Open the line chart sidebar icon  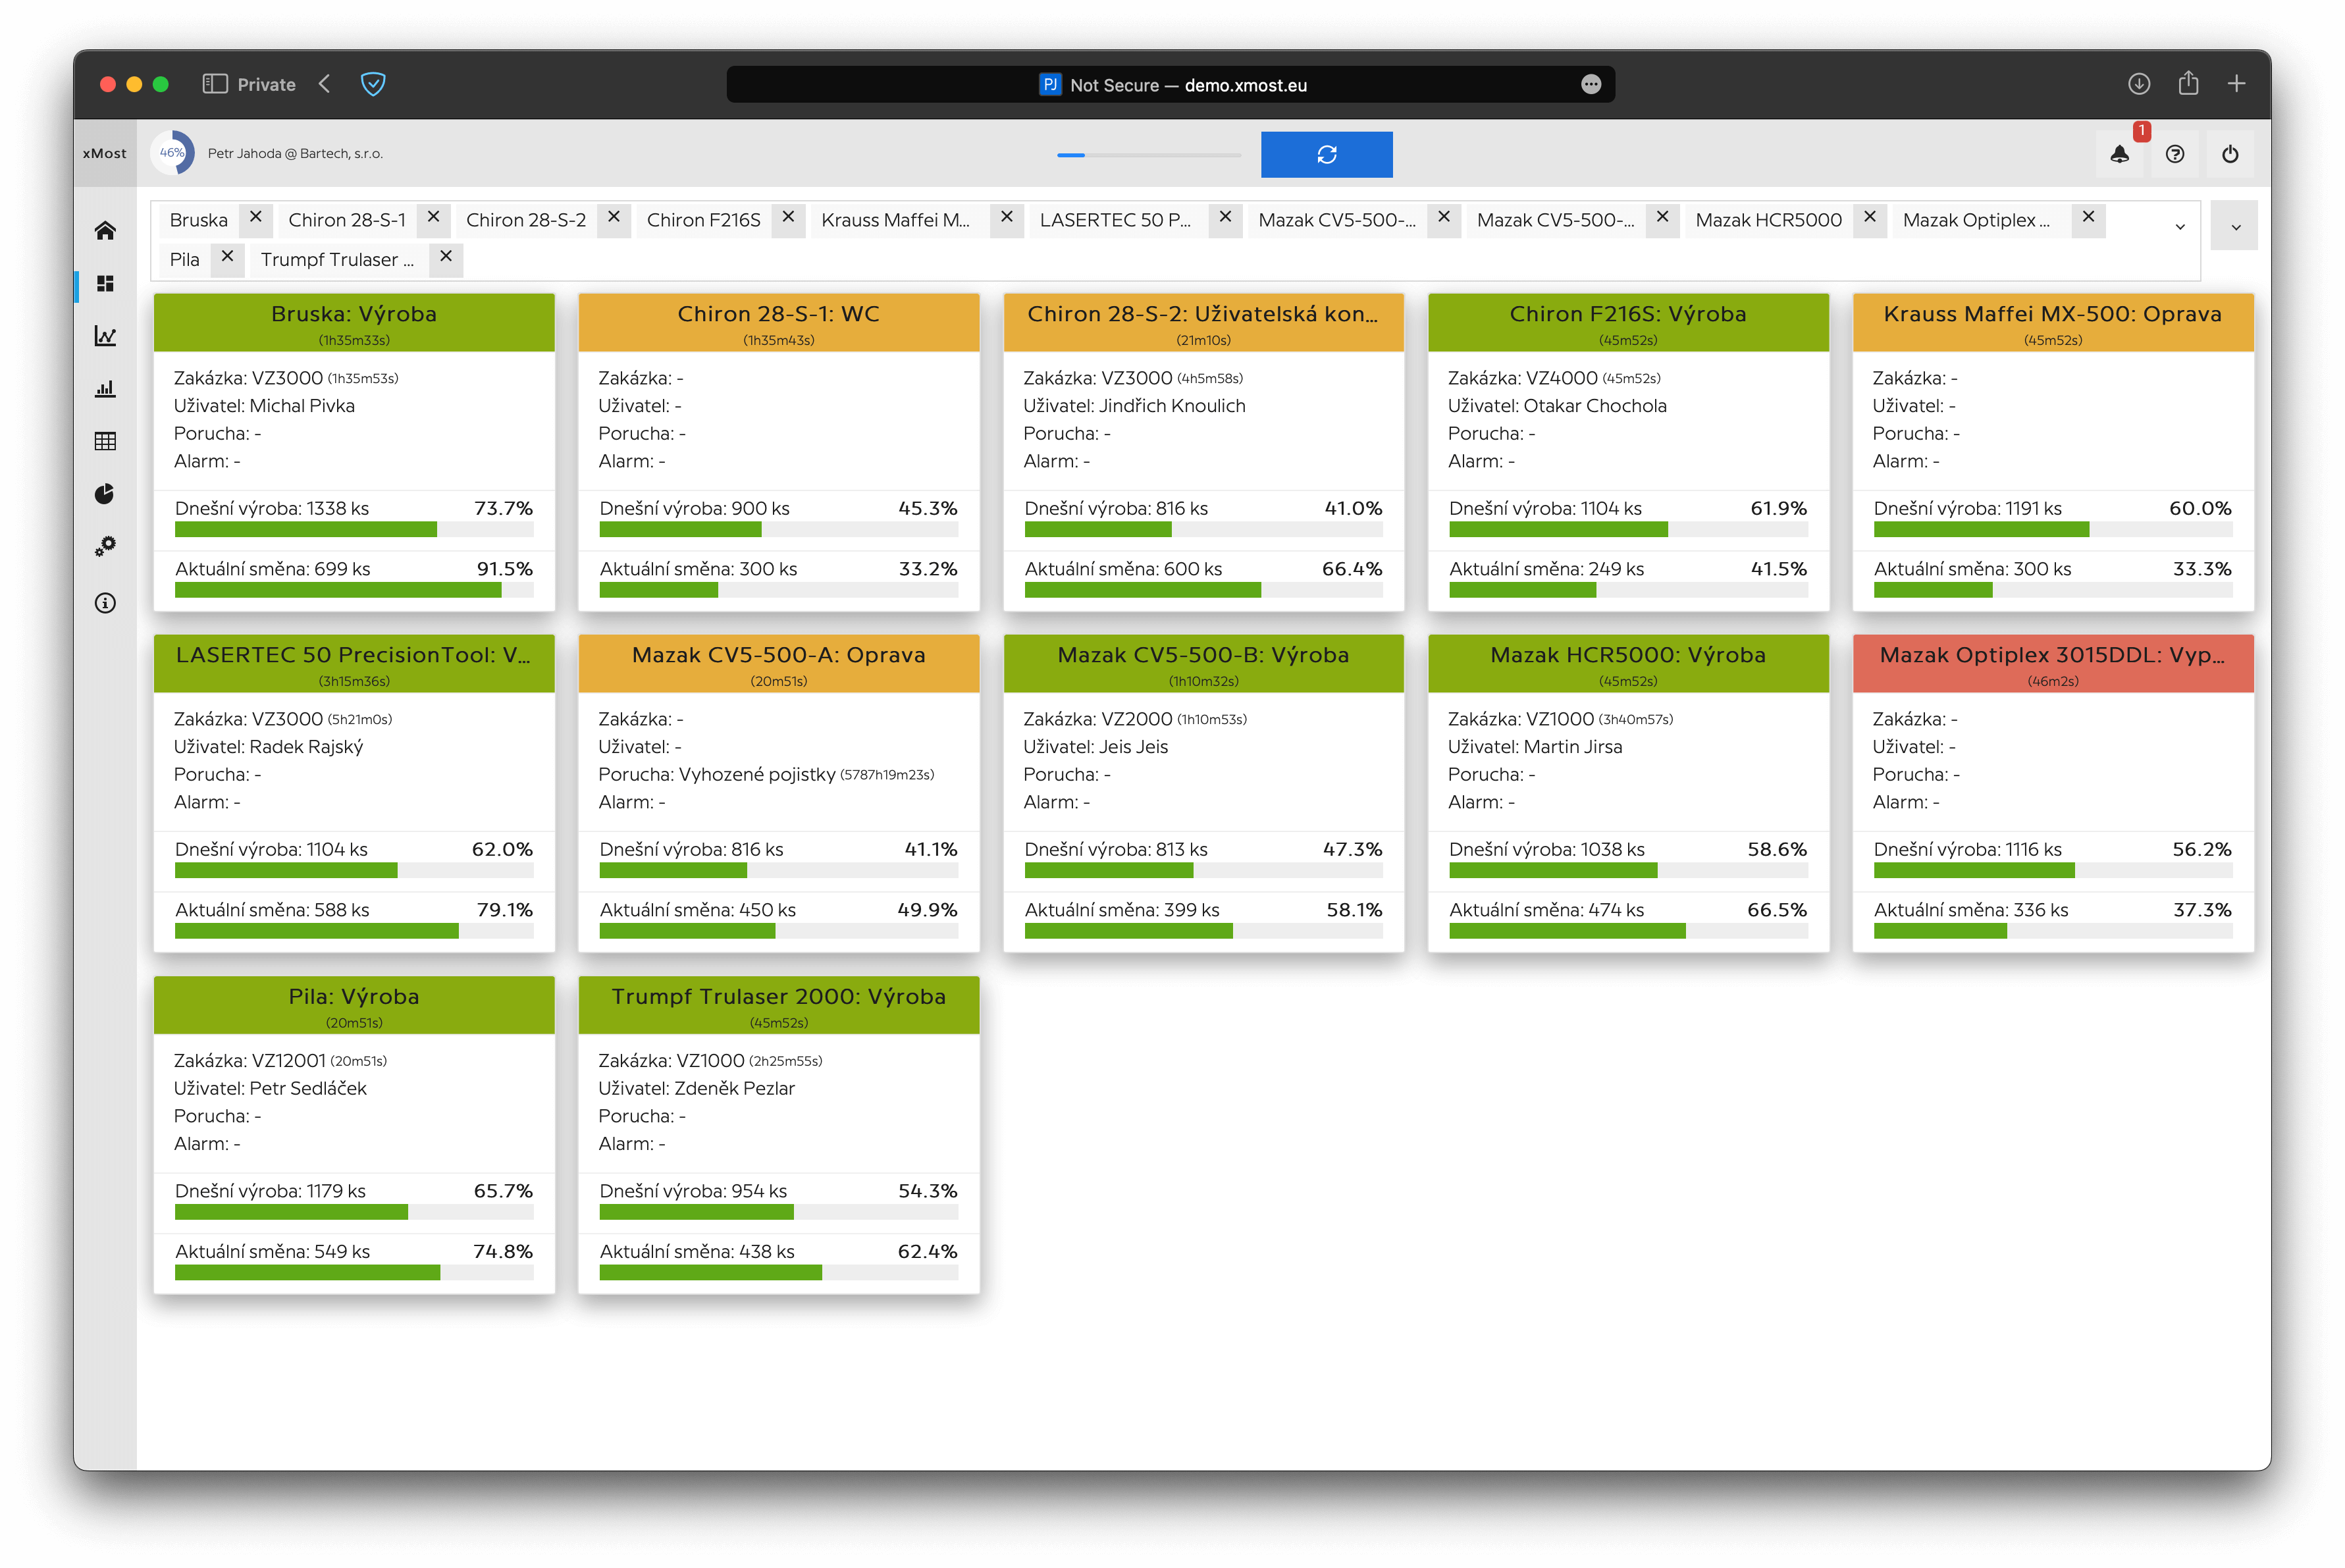[x=105, y=336]
